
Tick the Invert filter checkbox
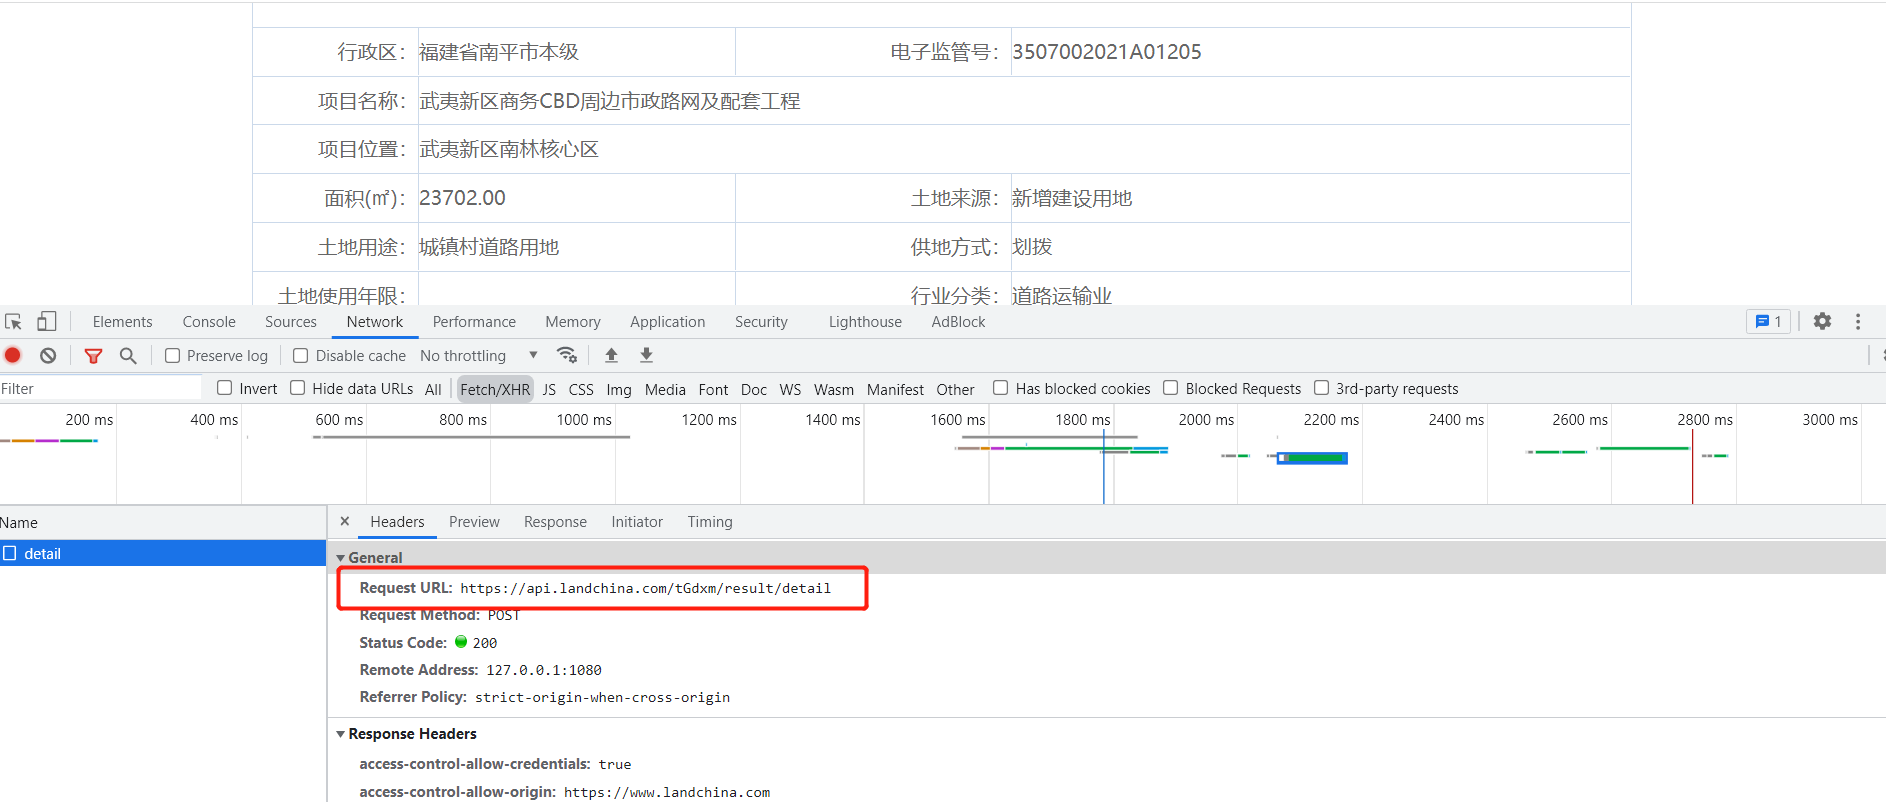(x=224, y=388)
